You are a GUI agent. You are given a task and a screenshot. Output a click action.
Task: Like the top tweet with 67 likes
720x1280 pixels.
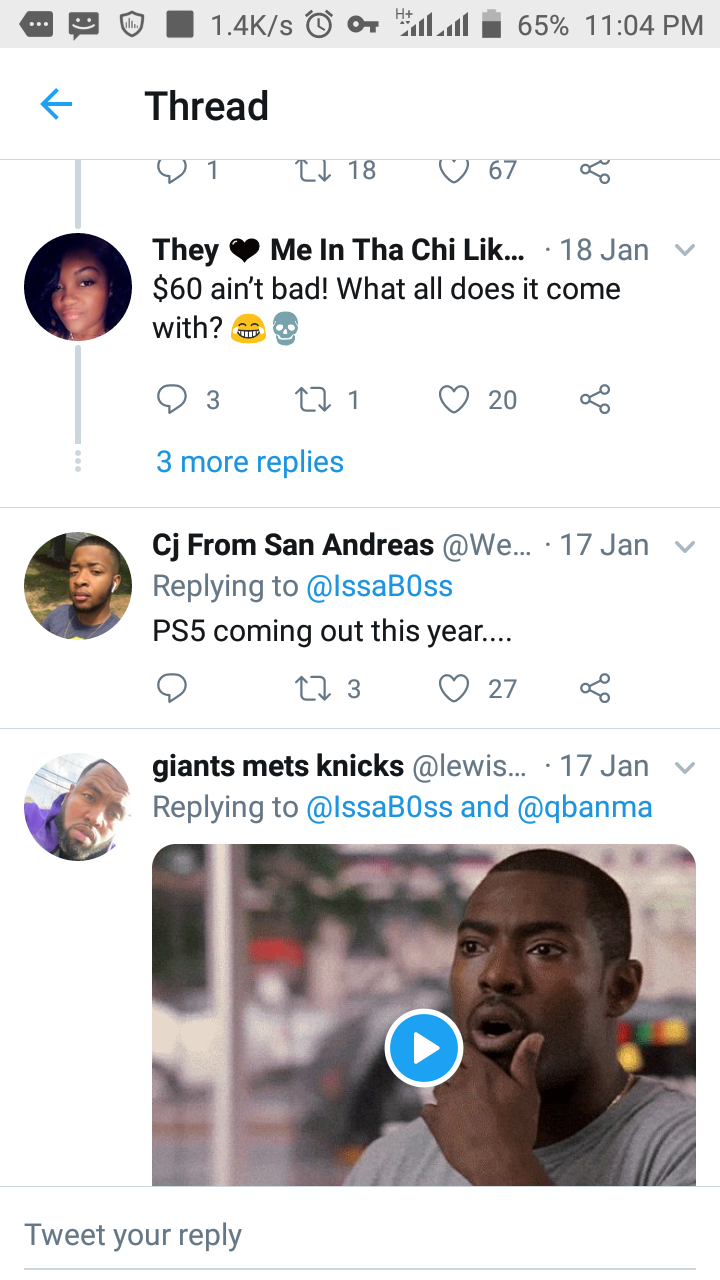click(454, 171)
